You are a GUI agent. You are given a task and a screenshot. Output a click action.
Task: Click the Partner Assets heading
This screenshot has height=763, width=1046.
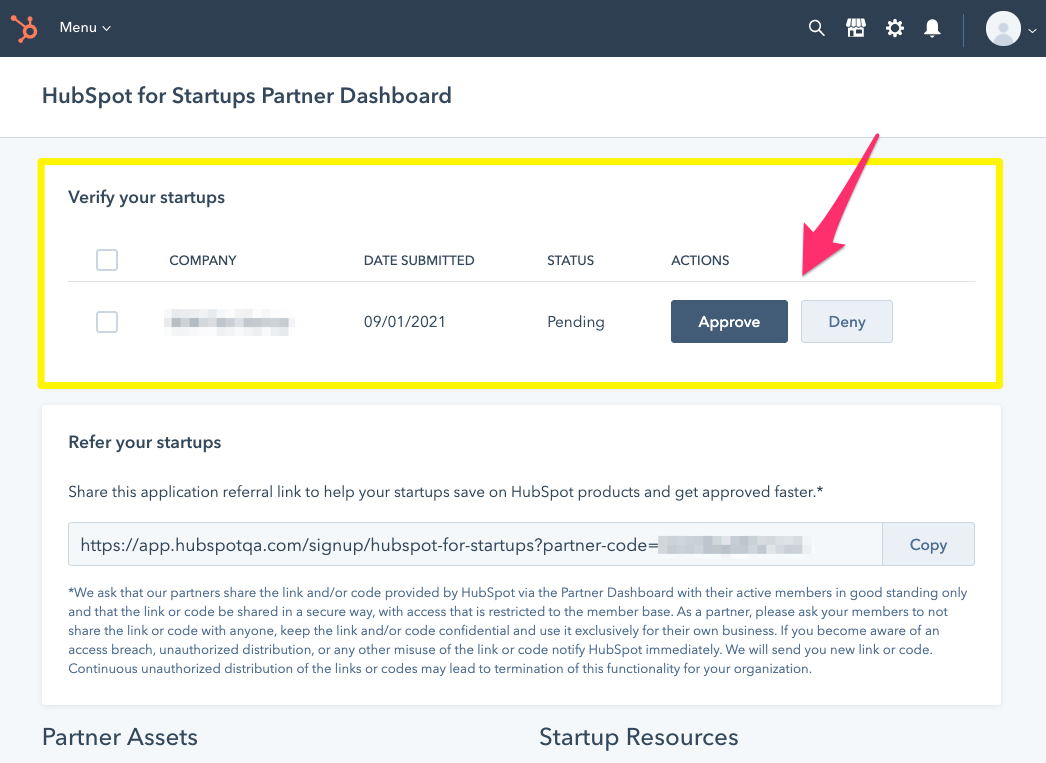click(x=120, y=737)
